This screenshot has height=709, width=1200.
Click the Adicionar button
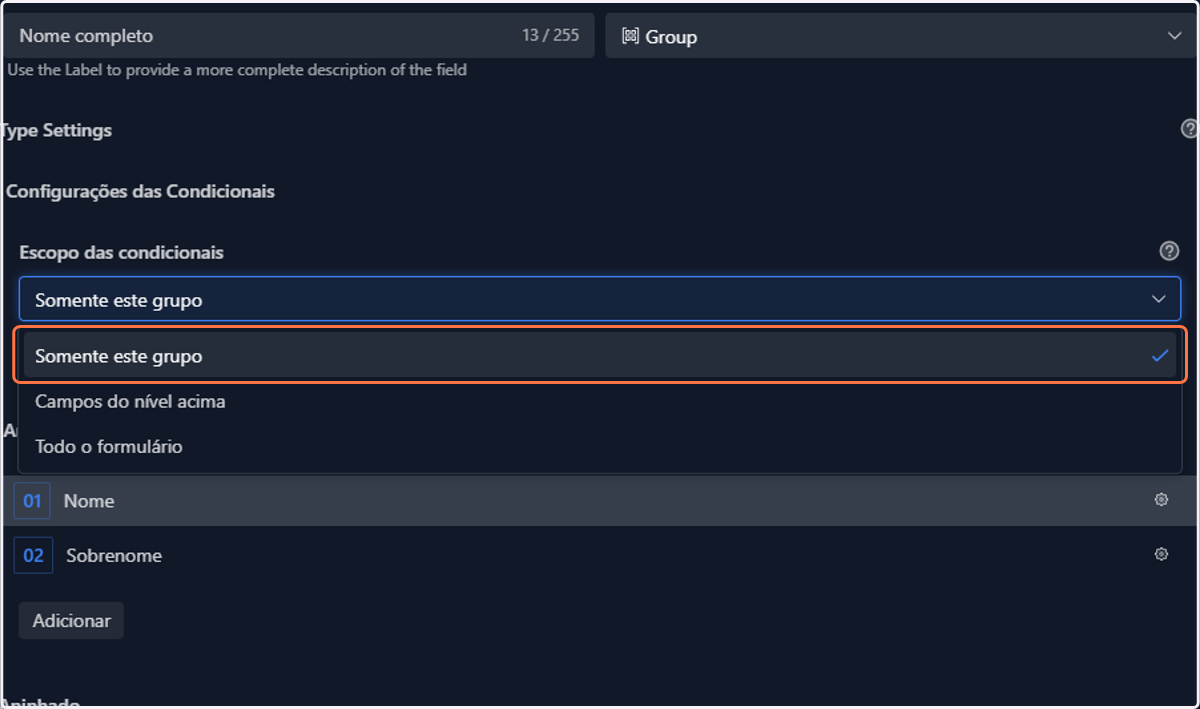coord(71,621)
